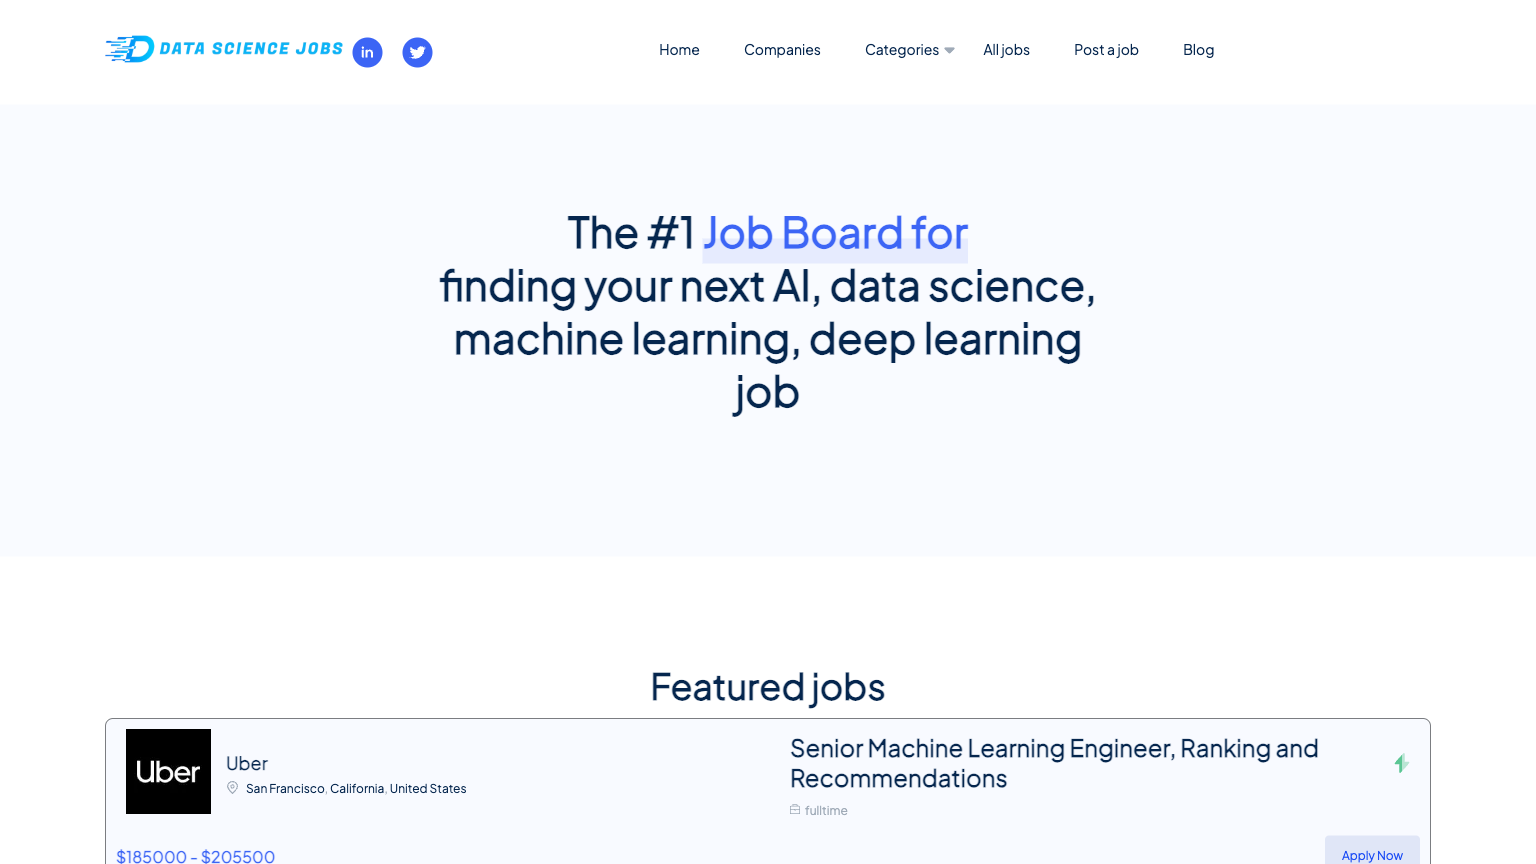
Task: Open the LinkedIn social icon
Action: click(367, 52)
